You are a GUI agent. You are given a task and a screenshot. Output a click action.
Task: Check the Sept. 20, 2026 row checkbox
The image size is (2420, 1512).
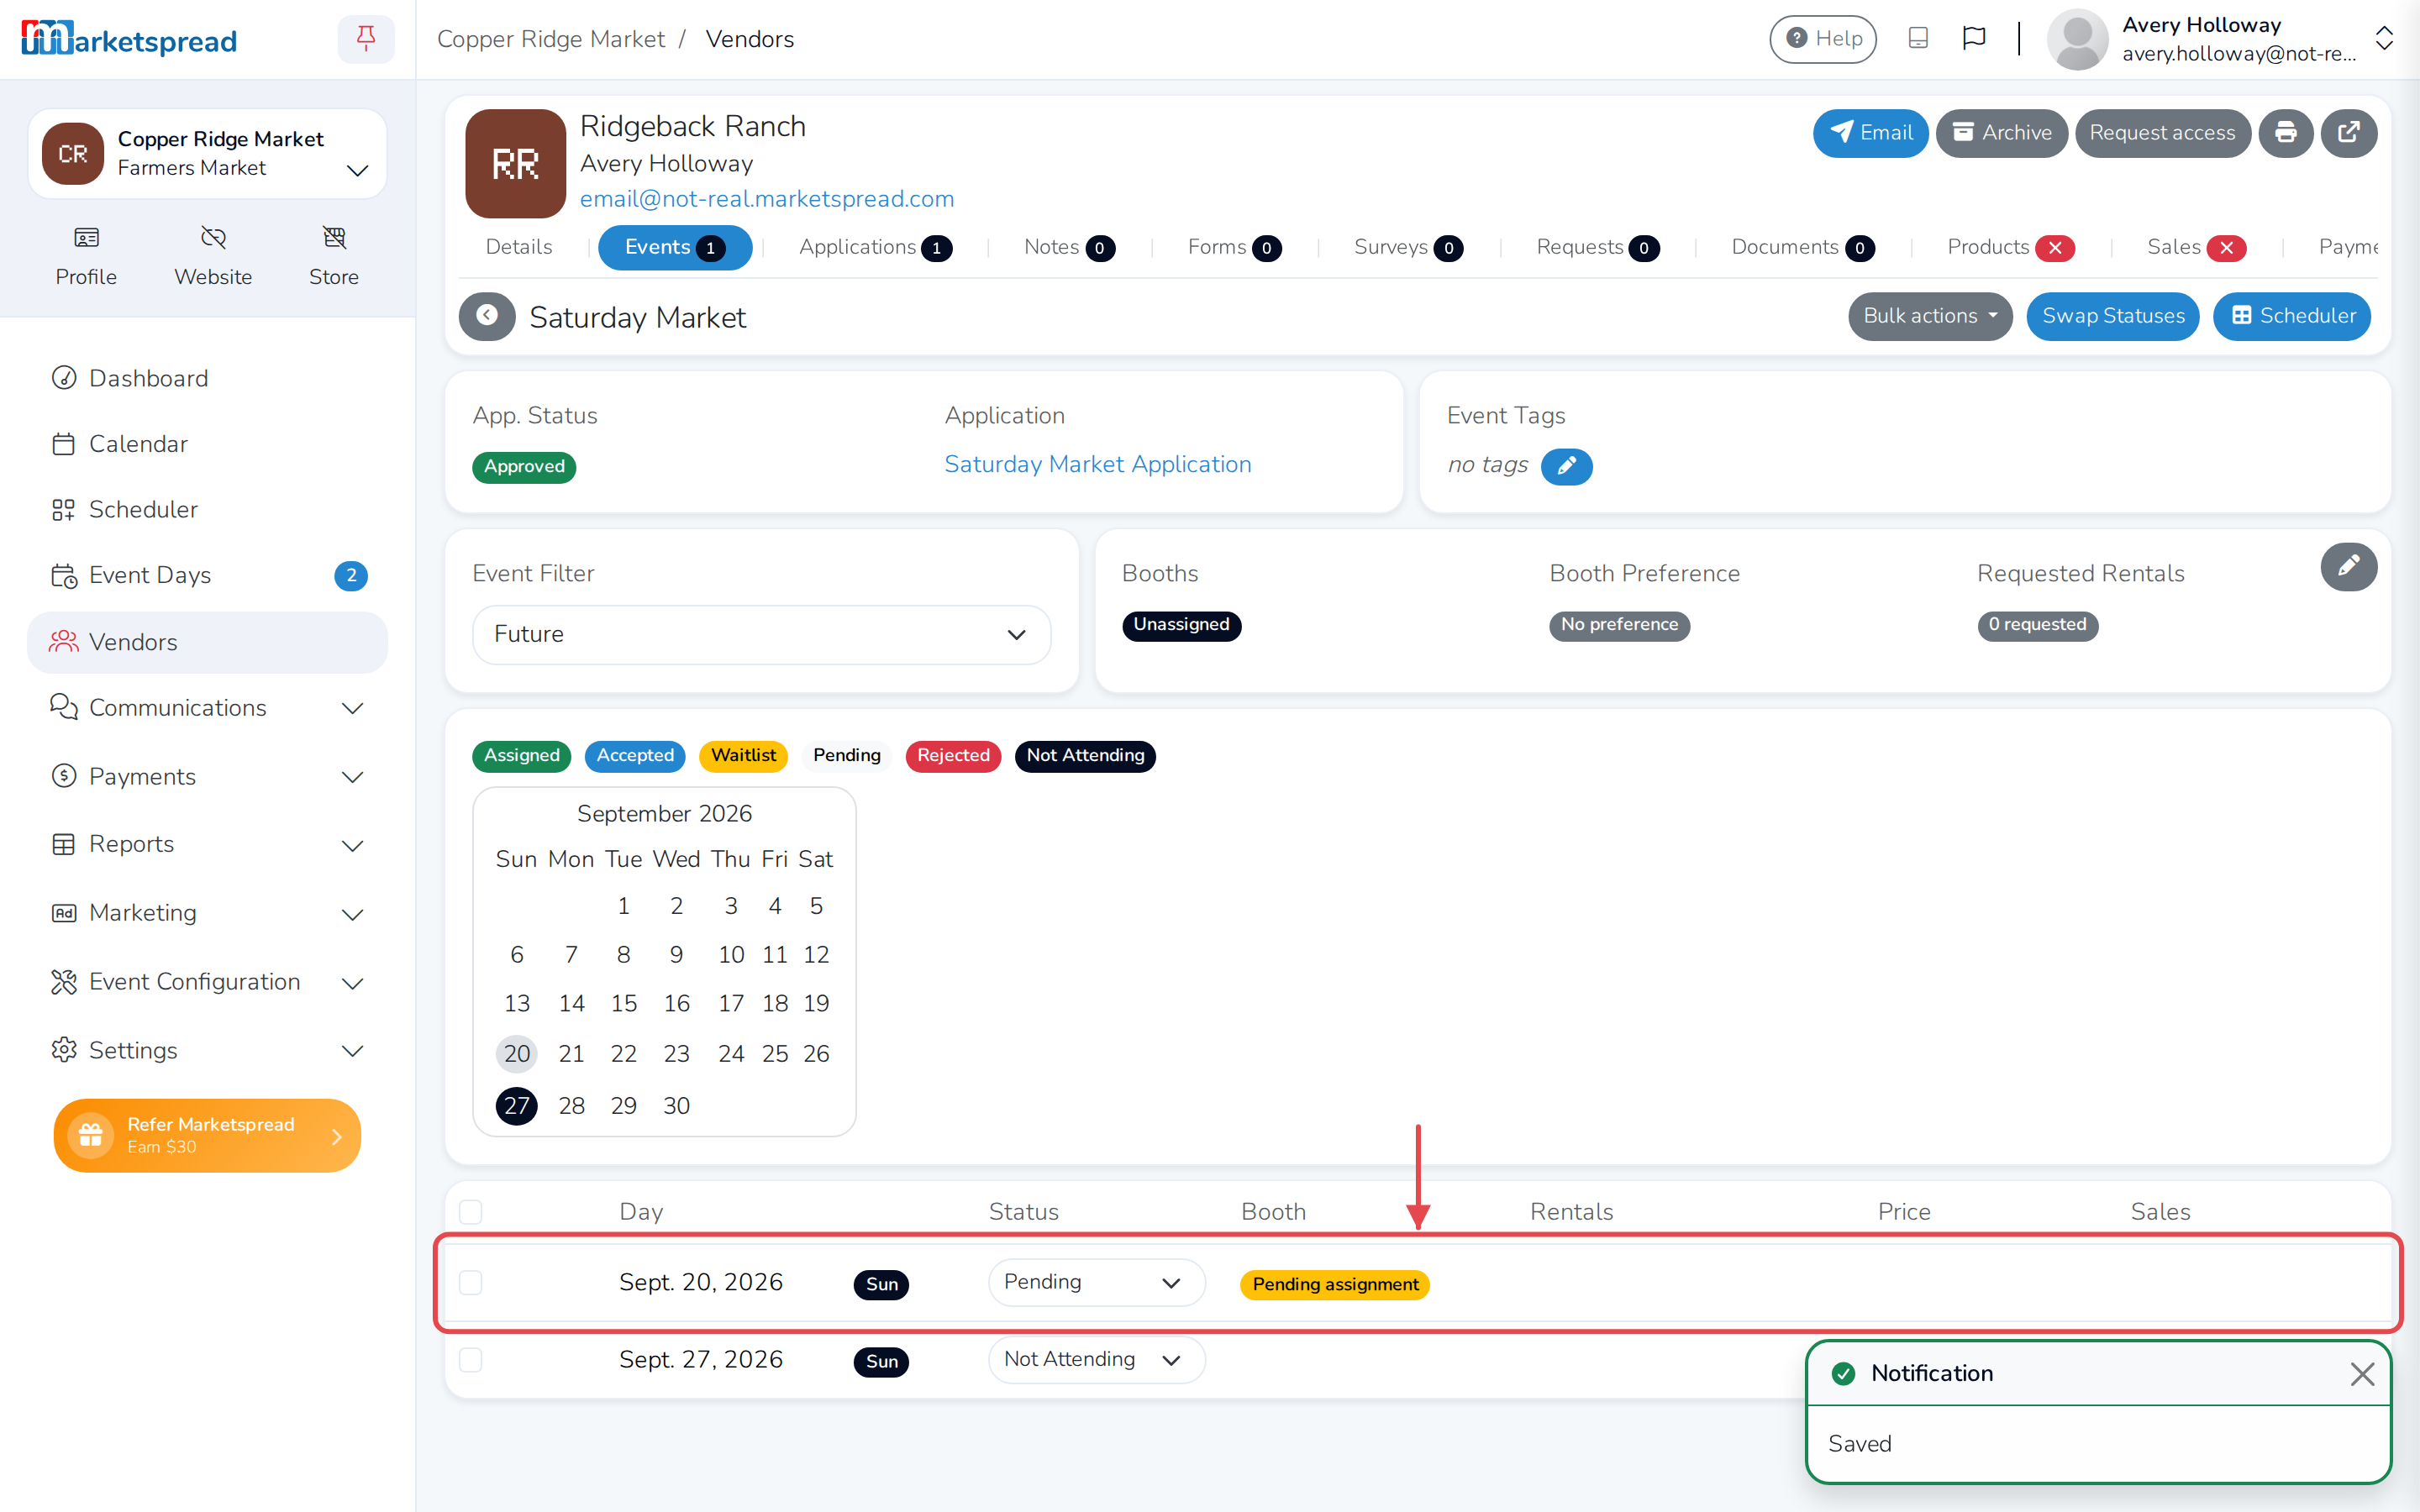pos(471,1283)
